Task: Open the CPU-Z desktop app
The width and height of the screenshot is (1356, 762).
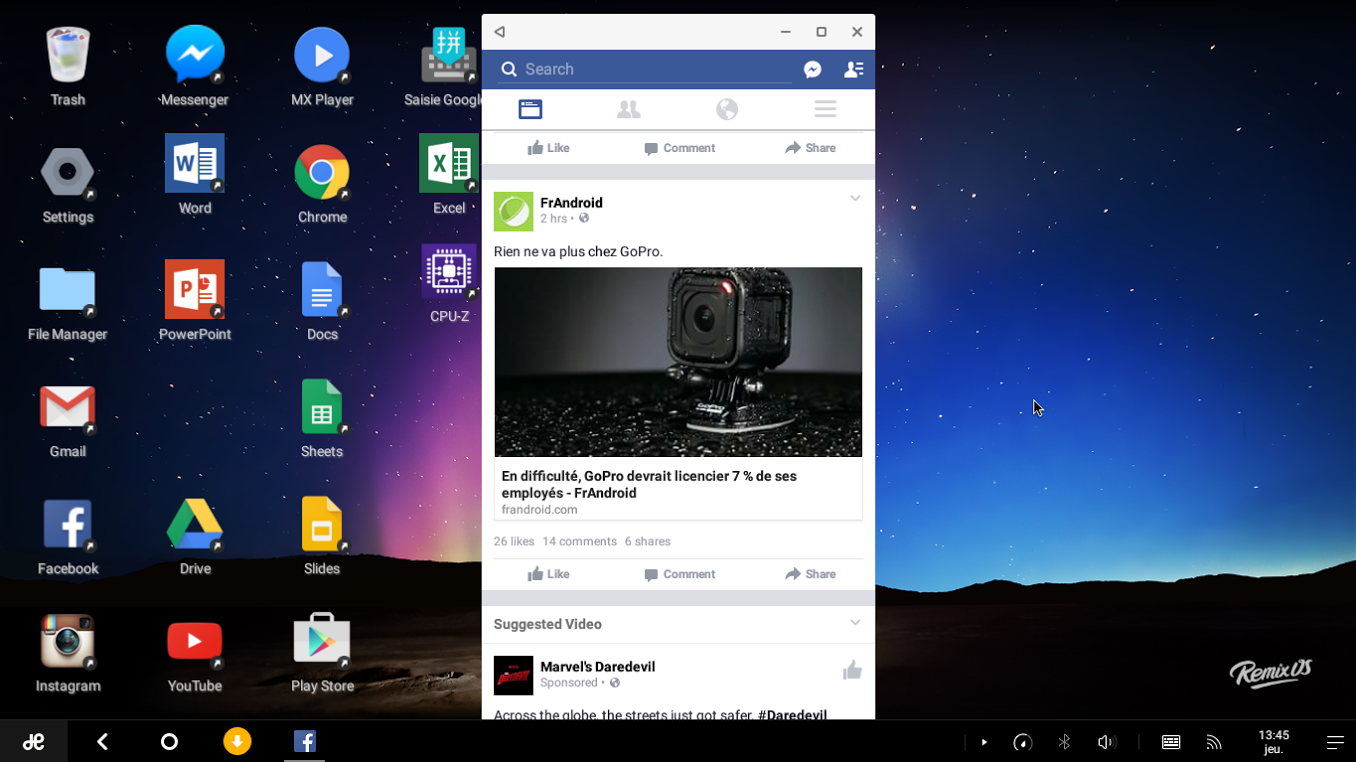Action: (x=449, y=272)
